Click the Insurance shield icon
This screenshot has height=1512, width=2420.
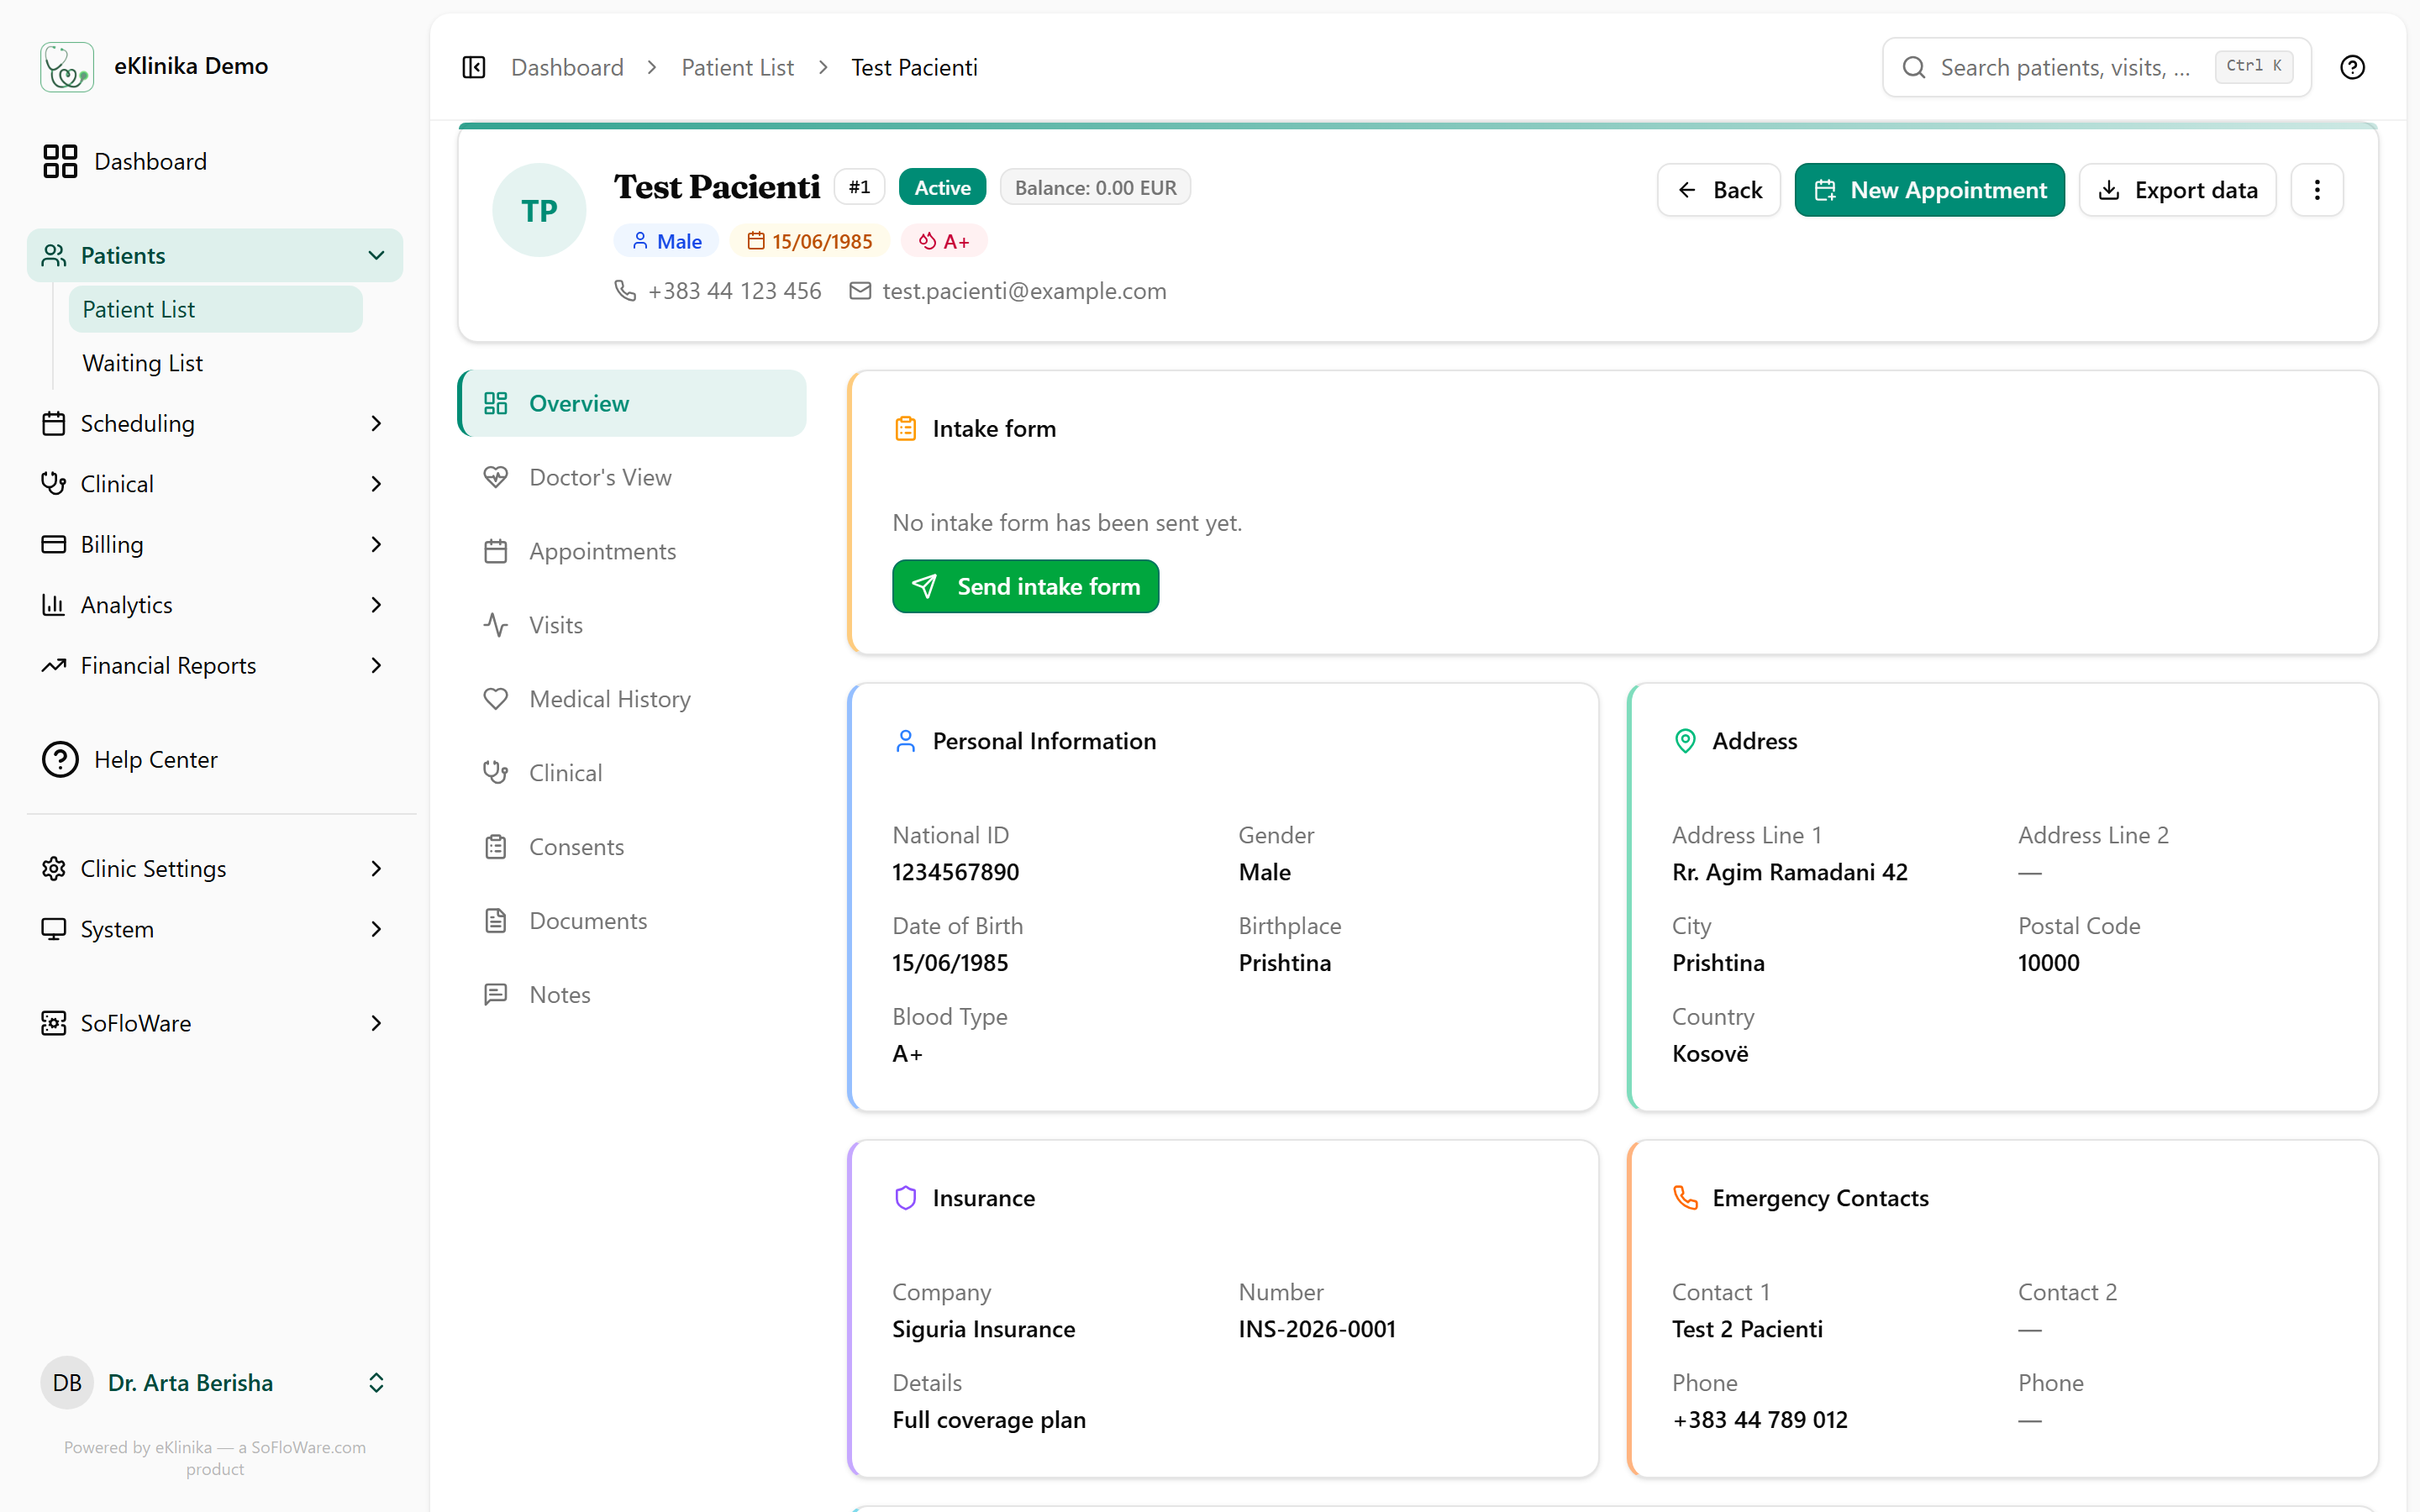pyautogui.click(x=905, y=1198)
